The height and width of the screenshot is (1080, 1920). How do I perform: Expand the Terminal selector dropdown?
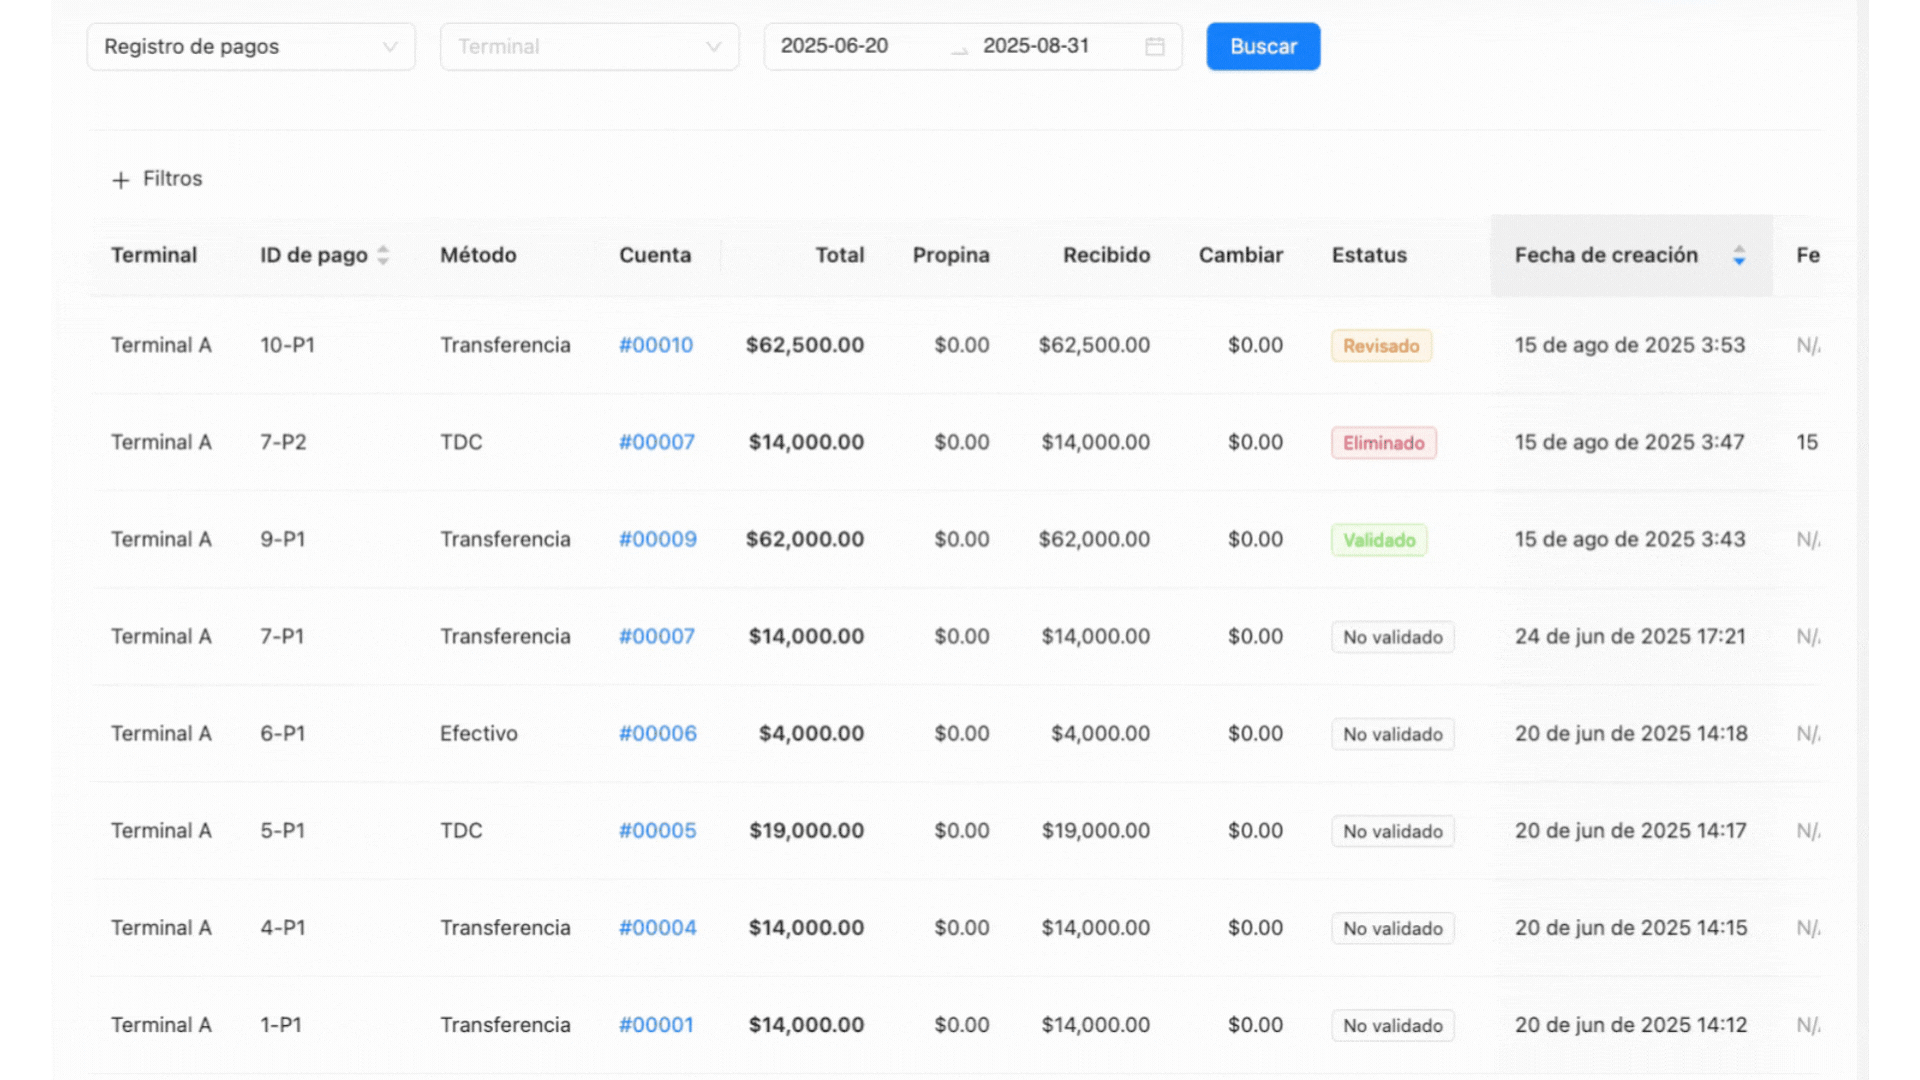point(589,47)
